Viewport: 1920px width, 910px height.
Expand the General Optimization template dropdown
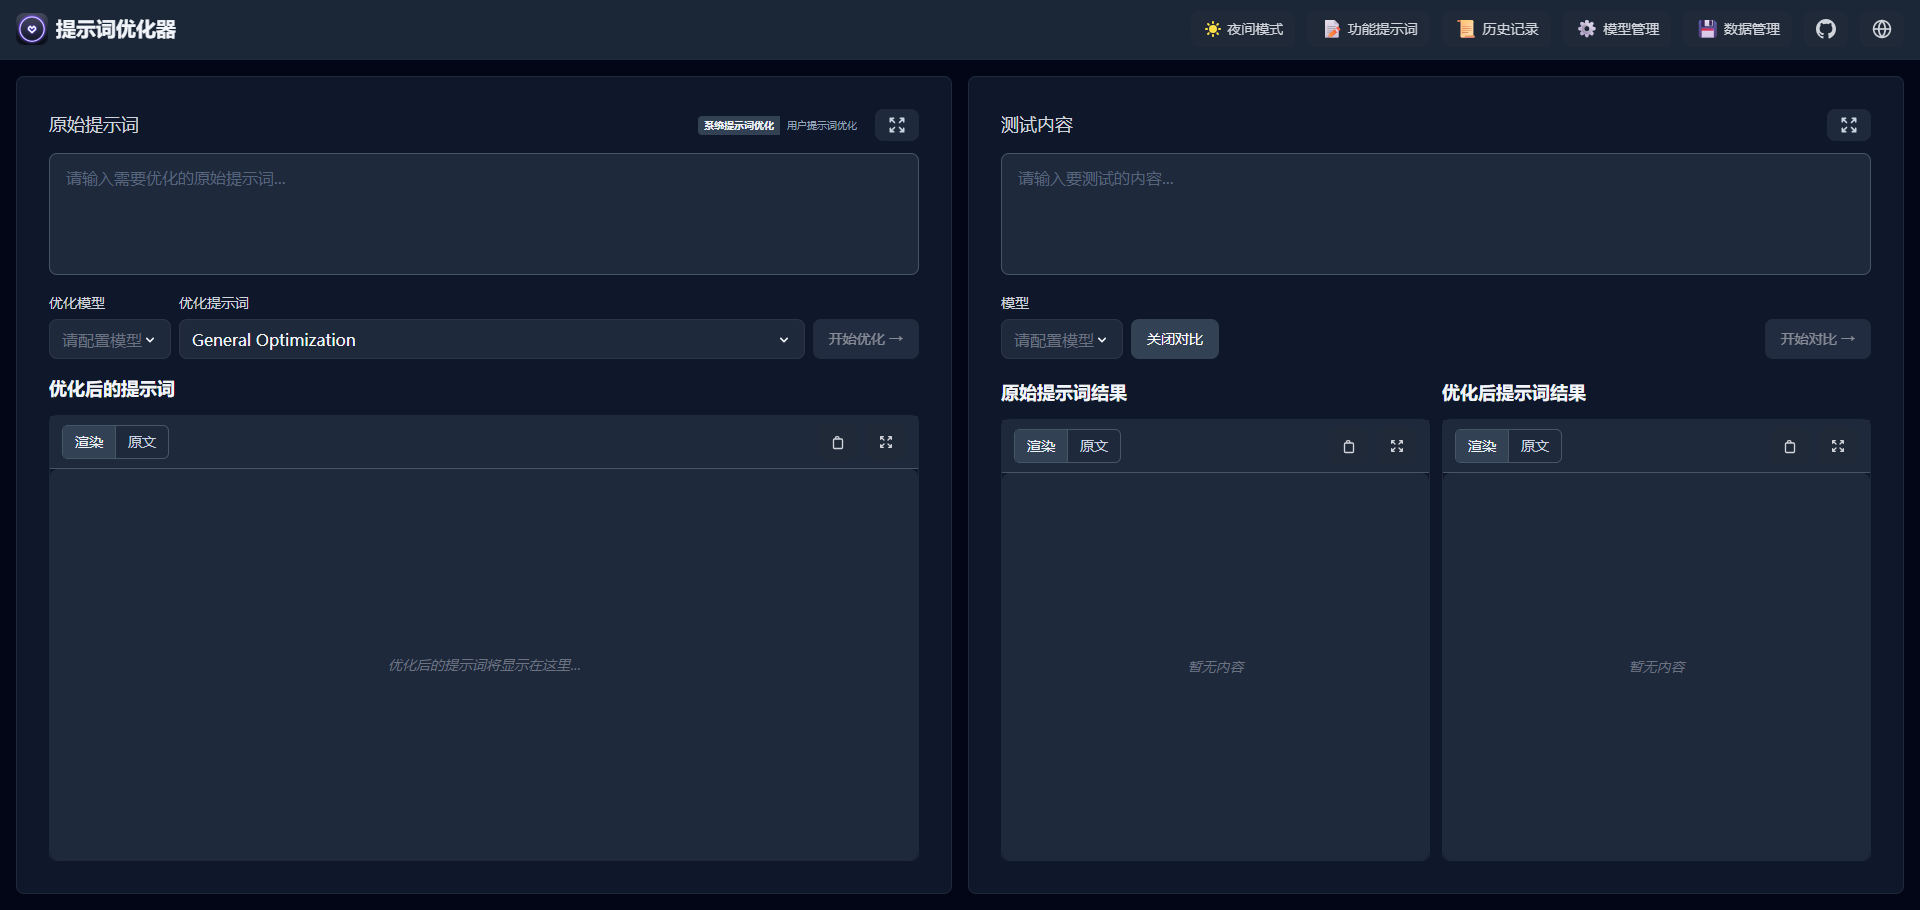(491, 340)
